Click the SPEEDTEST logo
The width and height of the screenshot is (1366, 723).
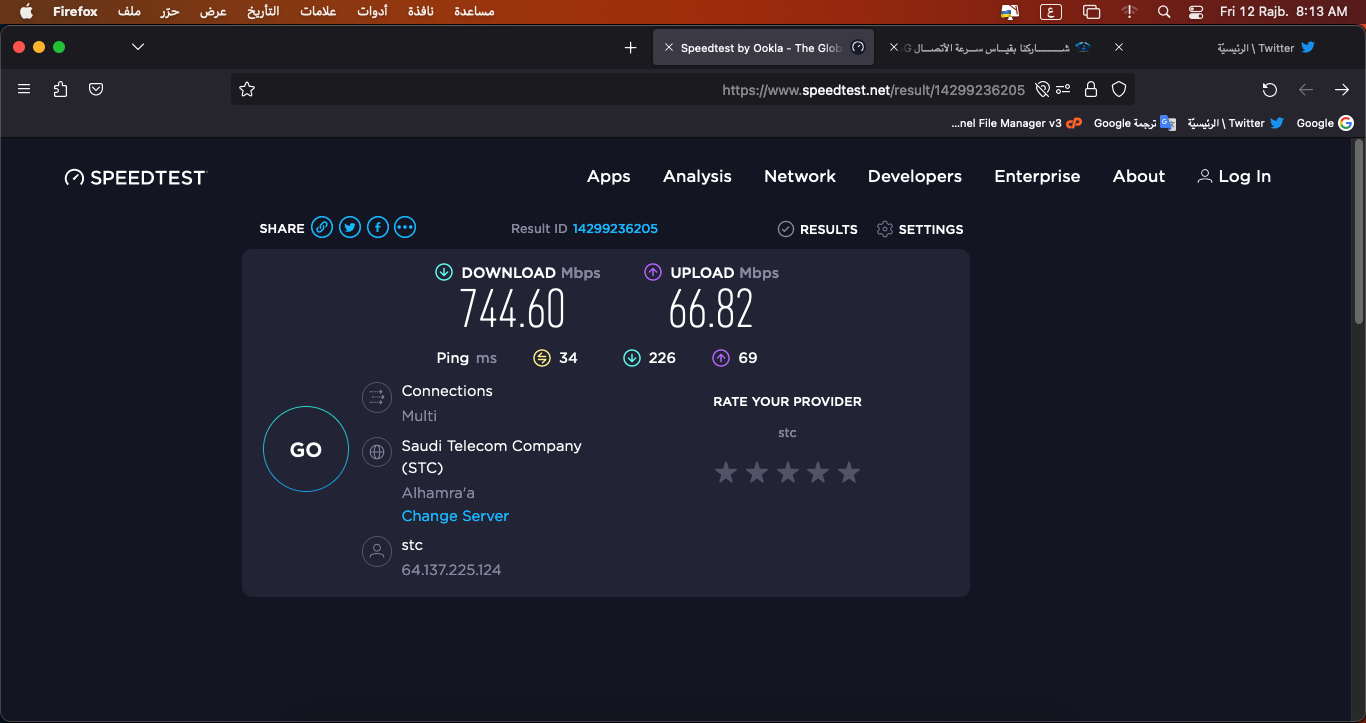click(135, 177)
